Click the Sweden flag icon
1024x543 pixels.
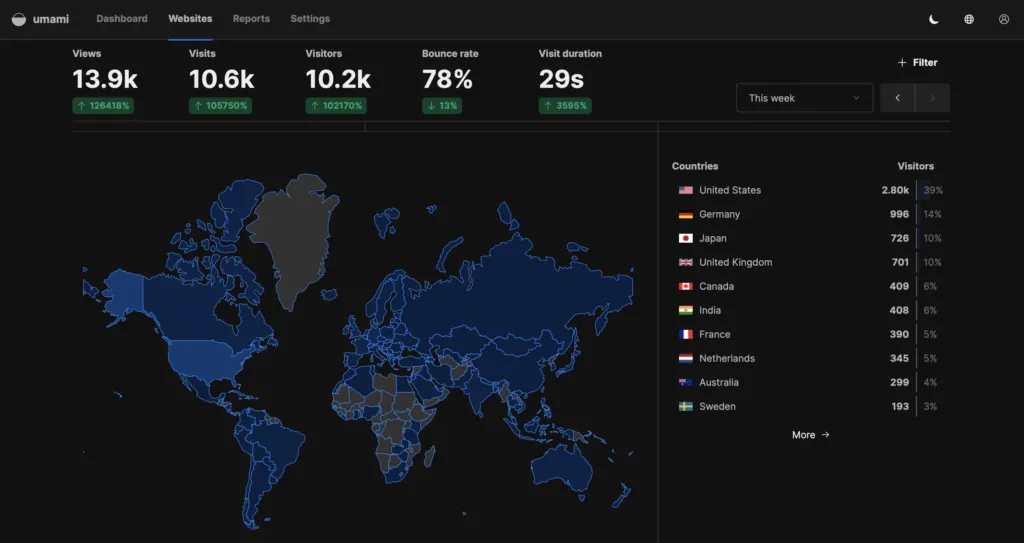tap(685, 407)
